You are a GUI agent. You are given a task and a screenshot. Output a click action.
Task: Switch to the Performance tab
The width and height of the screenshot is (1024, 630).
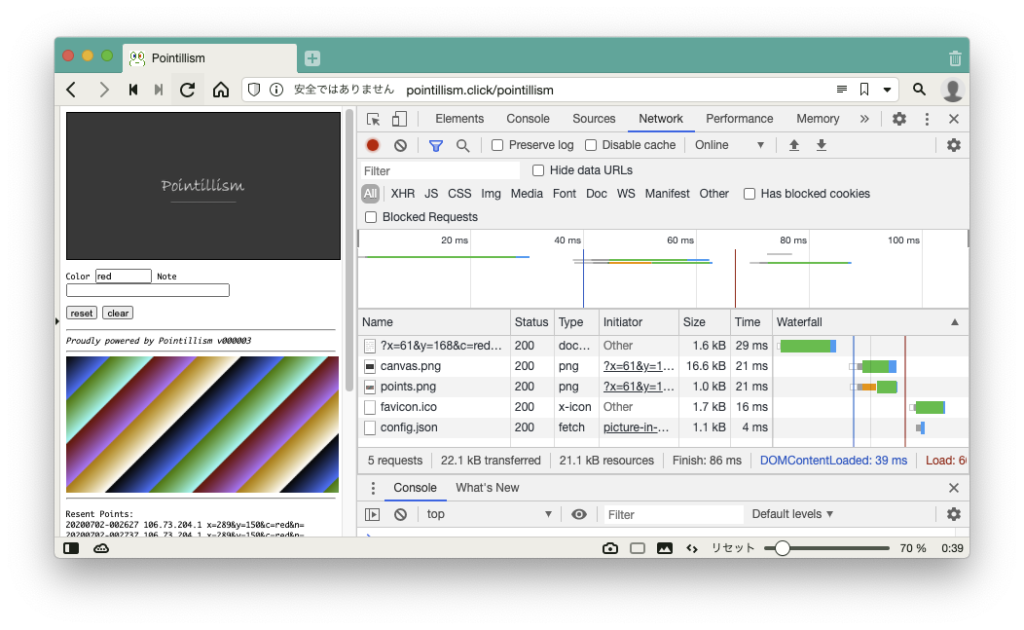pos(739,119)
